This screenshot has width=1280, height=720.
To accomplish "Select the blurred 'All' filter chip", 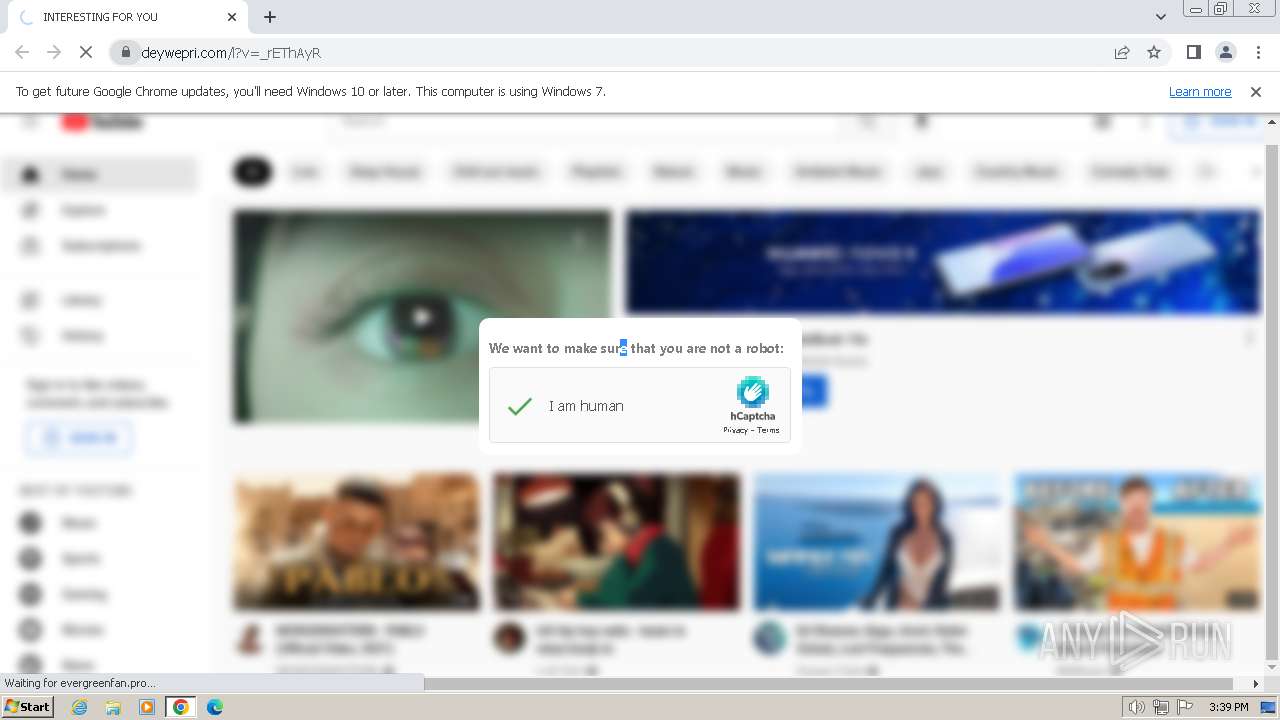I will (252, 172).
